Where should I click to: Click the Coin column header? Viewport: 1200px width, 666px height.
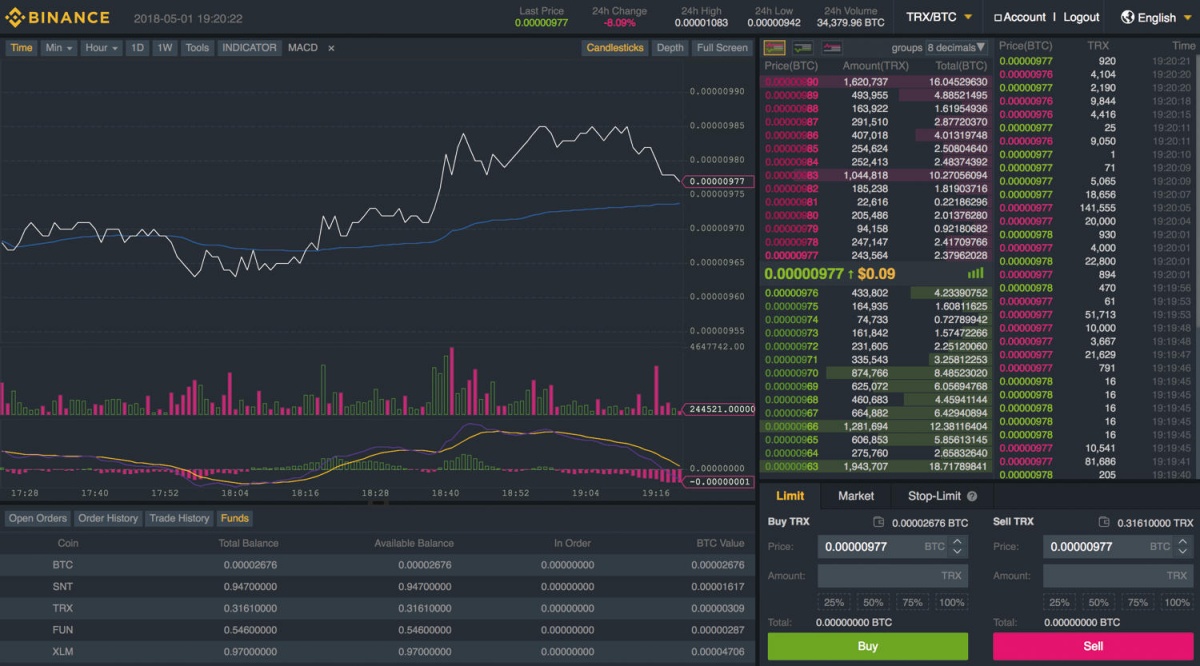pyautogui.click(x=68, y=543)
